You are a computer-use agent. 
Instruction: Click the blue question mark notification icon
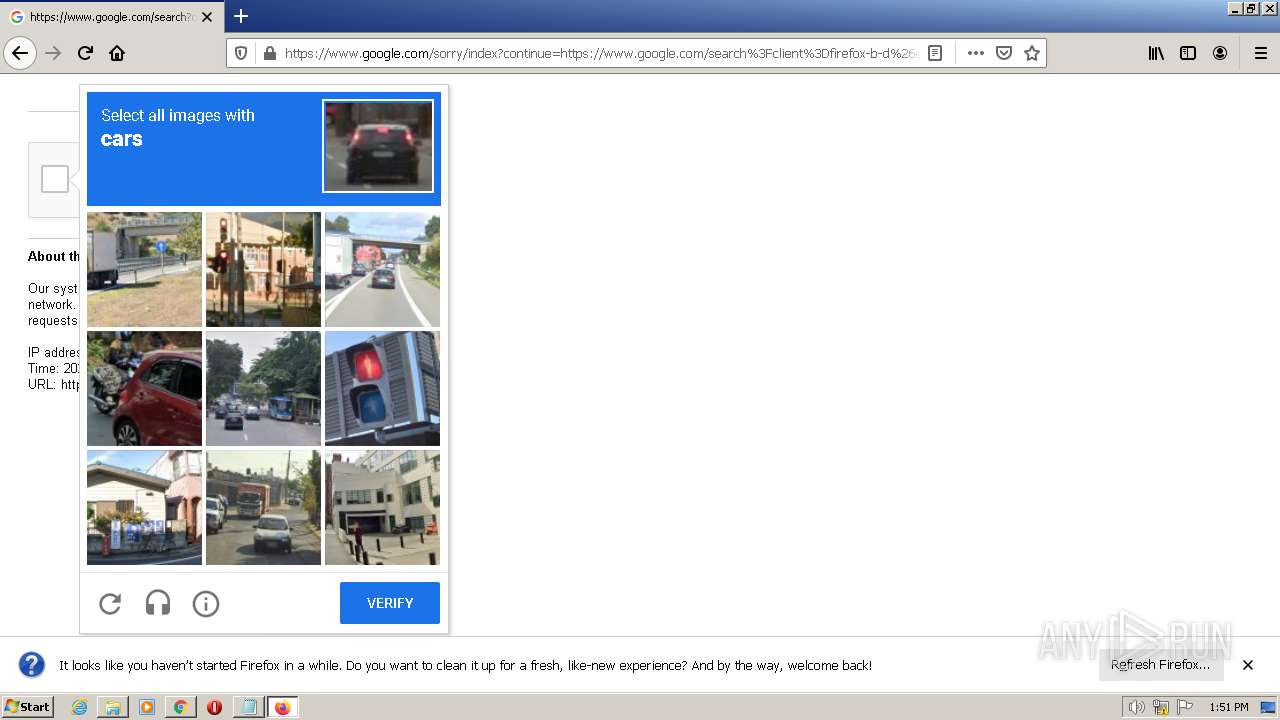pyautogui.click(x=32, y=665)
